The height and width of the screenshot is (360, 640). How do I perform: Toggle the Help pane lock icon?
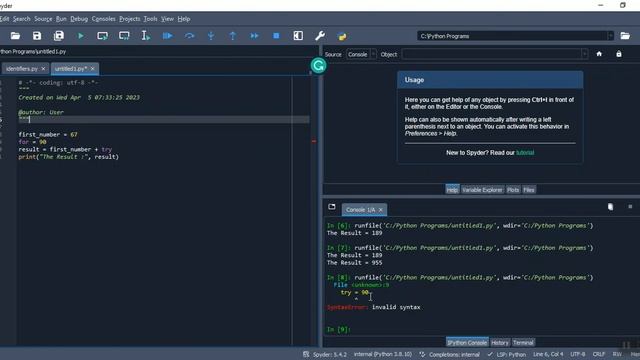[619, 54]
